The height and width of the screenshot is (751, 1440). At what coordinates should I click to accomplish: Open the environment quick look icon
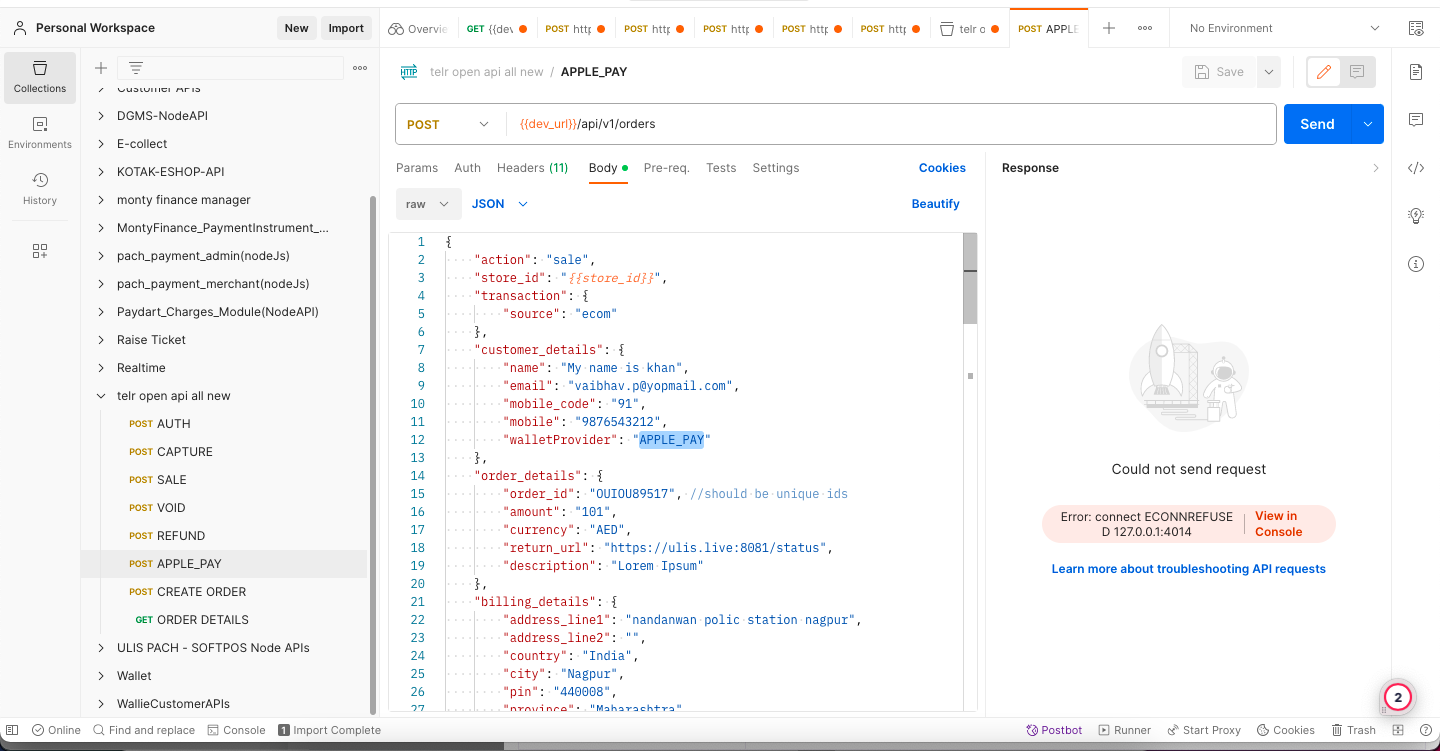(1415, 29)
